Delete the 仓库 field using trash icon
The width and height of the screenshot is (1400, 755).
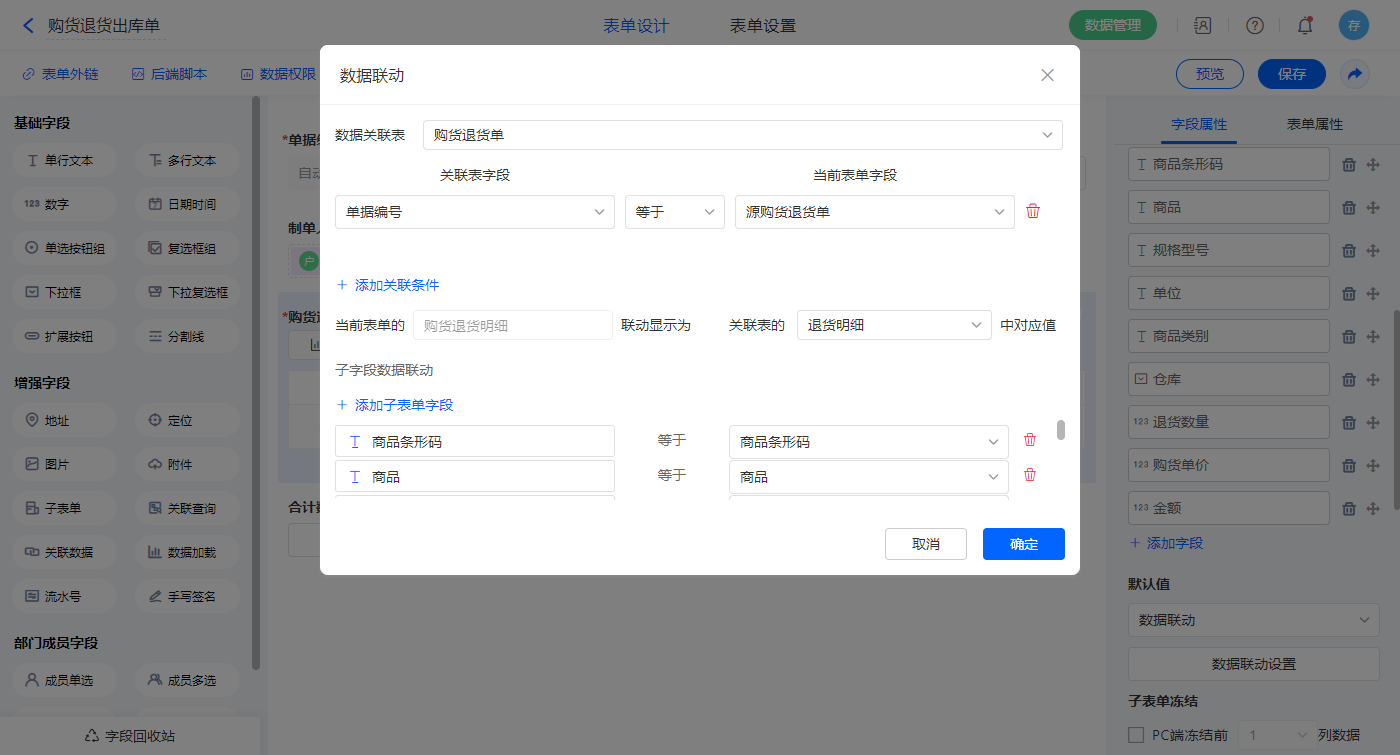(x=1348, y=379)
